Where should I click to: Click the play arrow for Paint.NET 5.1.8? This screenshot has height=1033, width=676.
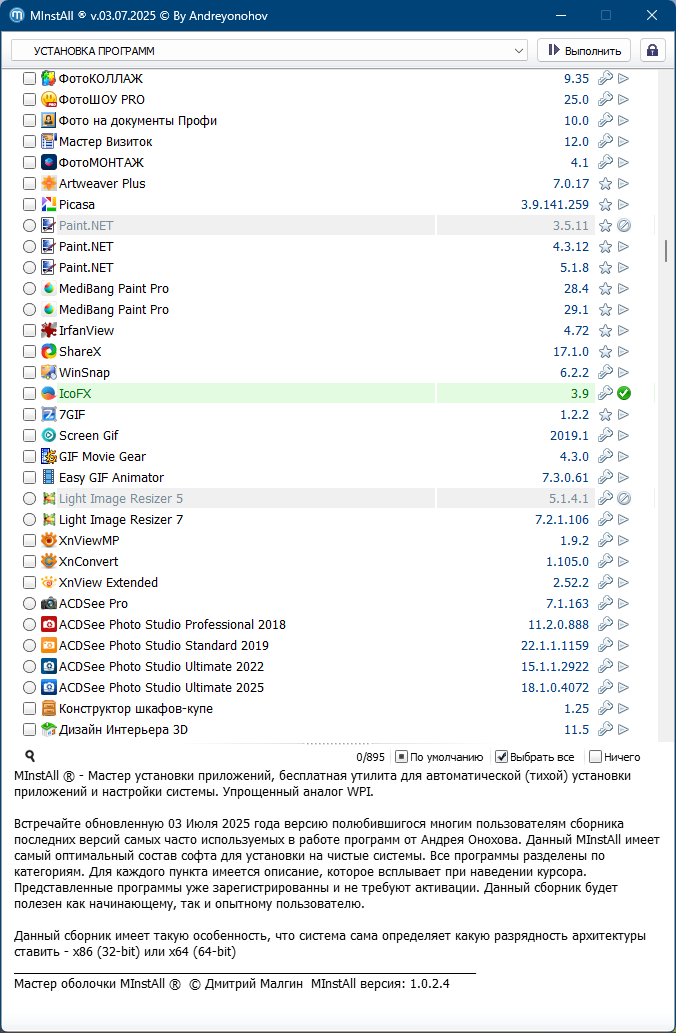coord(623,267)
